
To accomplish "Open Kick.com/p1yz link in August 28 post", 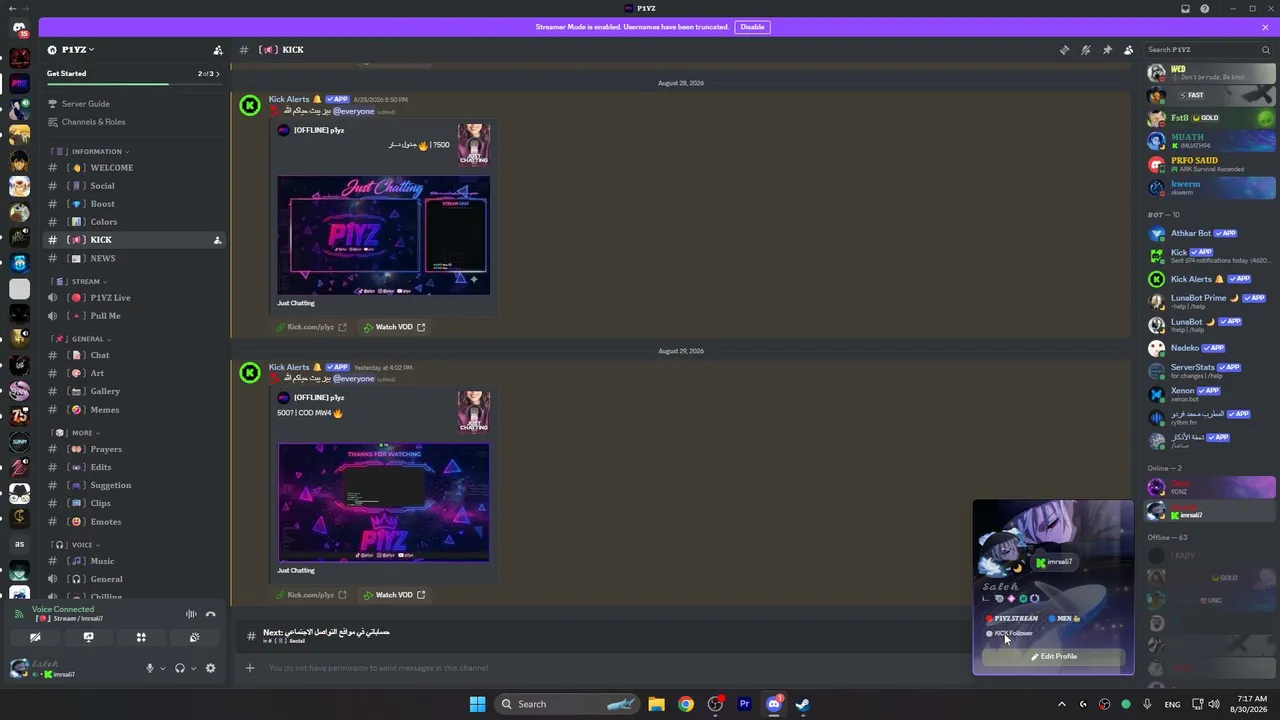I will [312, 327].
